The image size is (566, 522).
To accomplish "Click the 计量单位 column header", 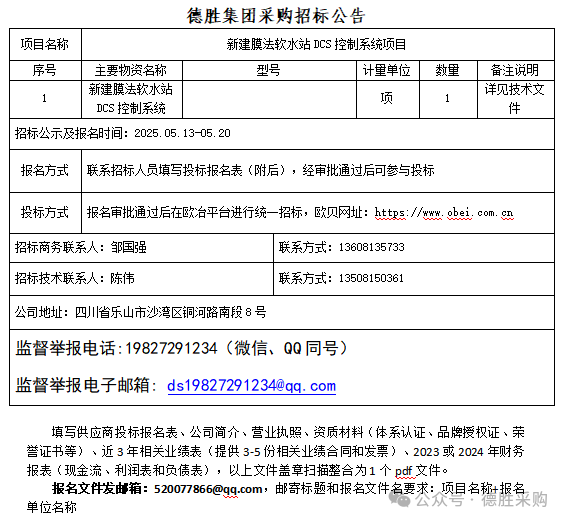I will coord(388,70).
